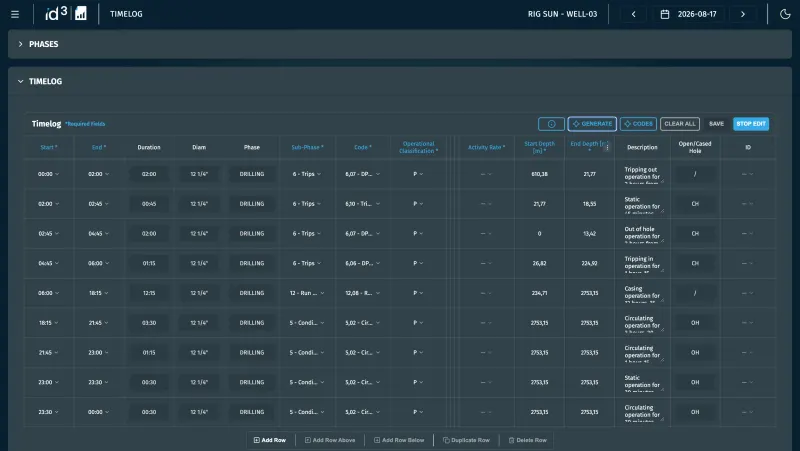The width and height of the screenshot is (800, 451).
Task: Click CLEAR ALL button
Action: (x=680, y=124)
